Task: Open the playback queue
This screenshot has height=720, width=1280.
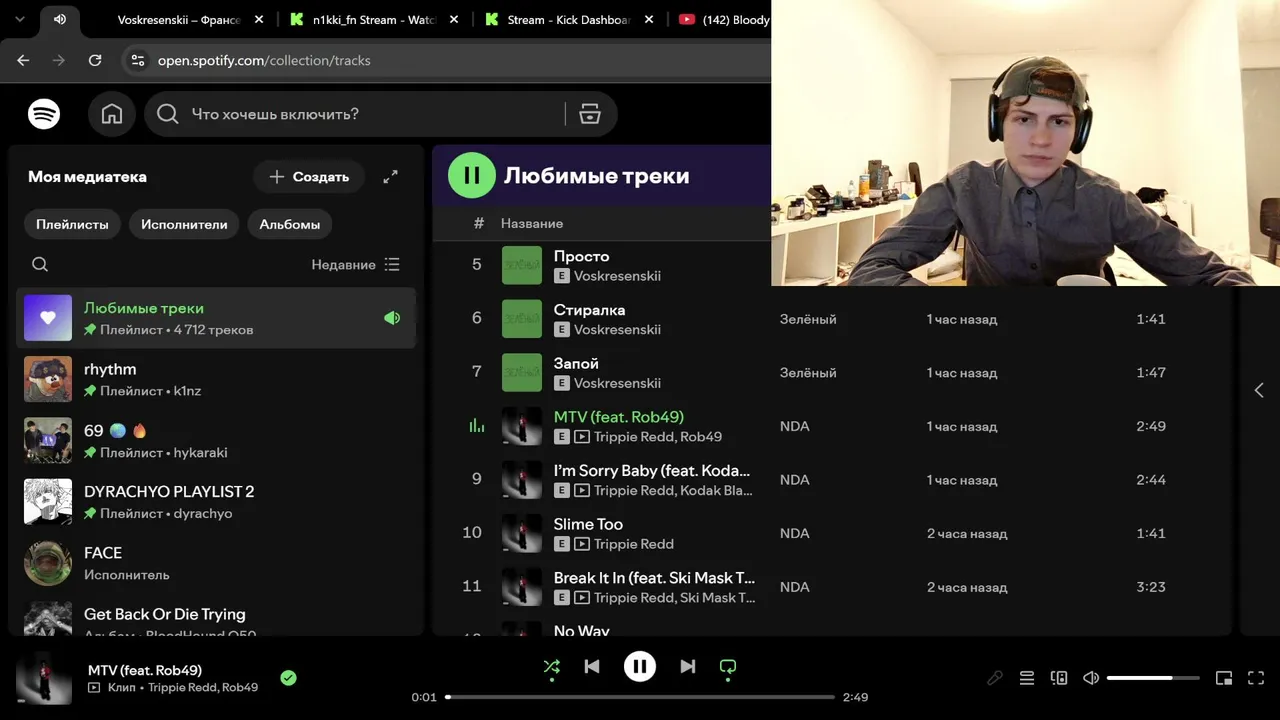Action: point(1027,678)
